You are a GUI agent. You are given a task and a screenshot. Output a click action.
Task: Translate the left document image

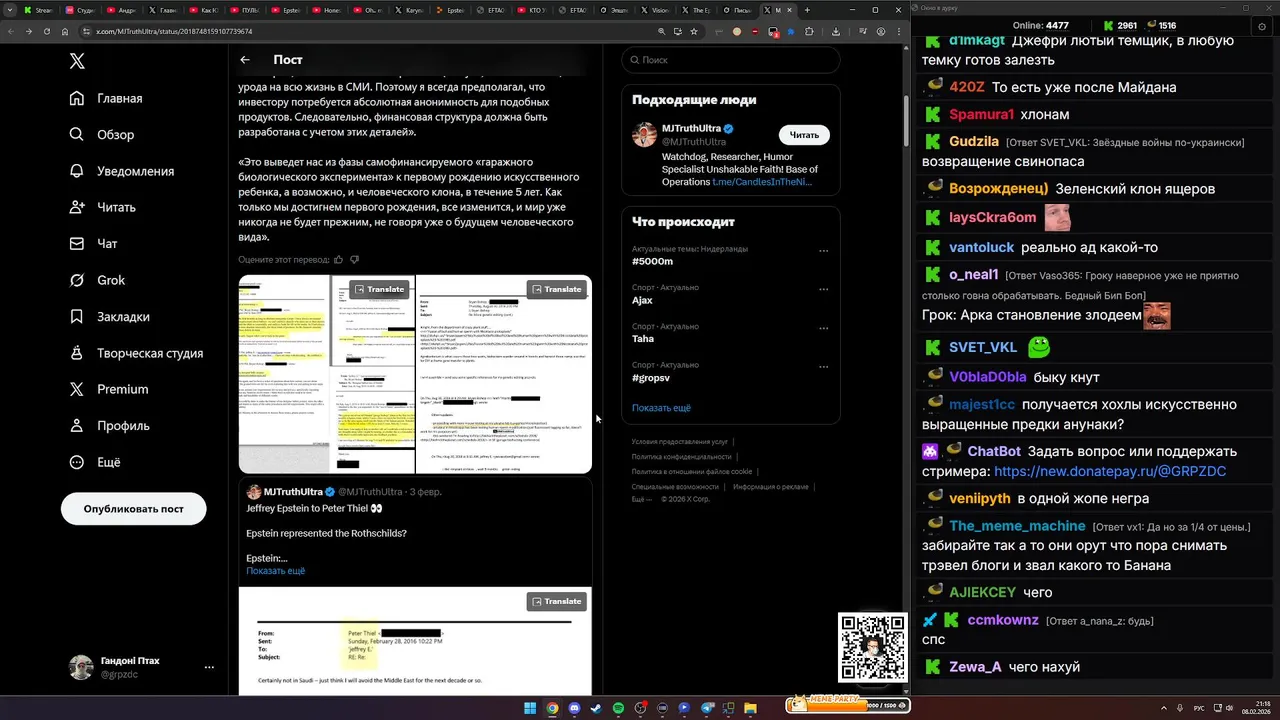click(x=379, y=289)
